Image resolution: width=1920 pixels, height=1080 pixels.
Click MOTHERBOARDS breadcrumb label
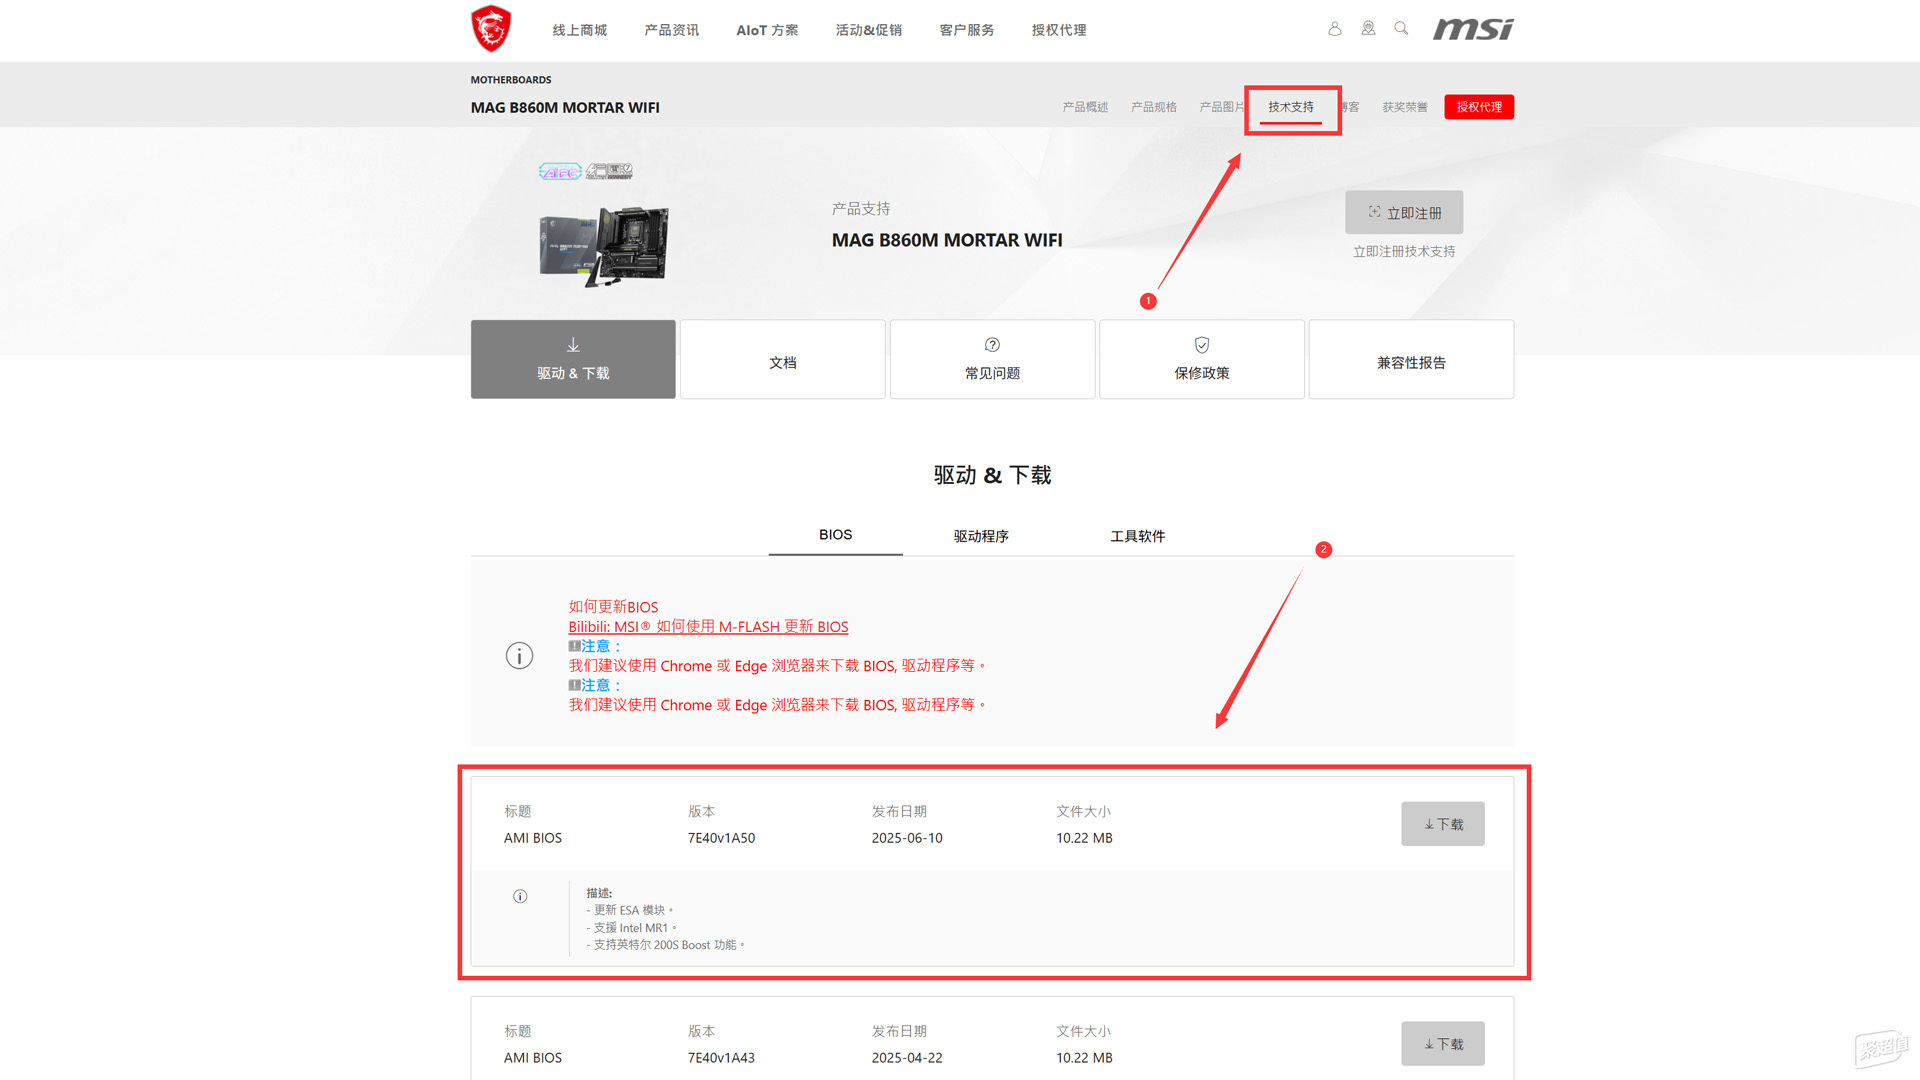(x=511, y=80)
